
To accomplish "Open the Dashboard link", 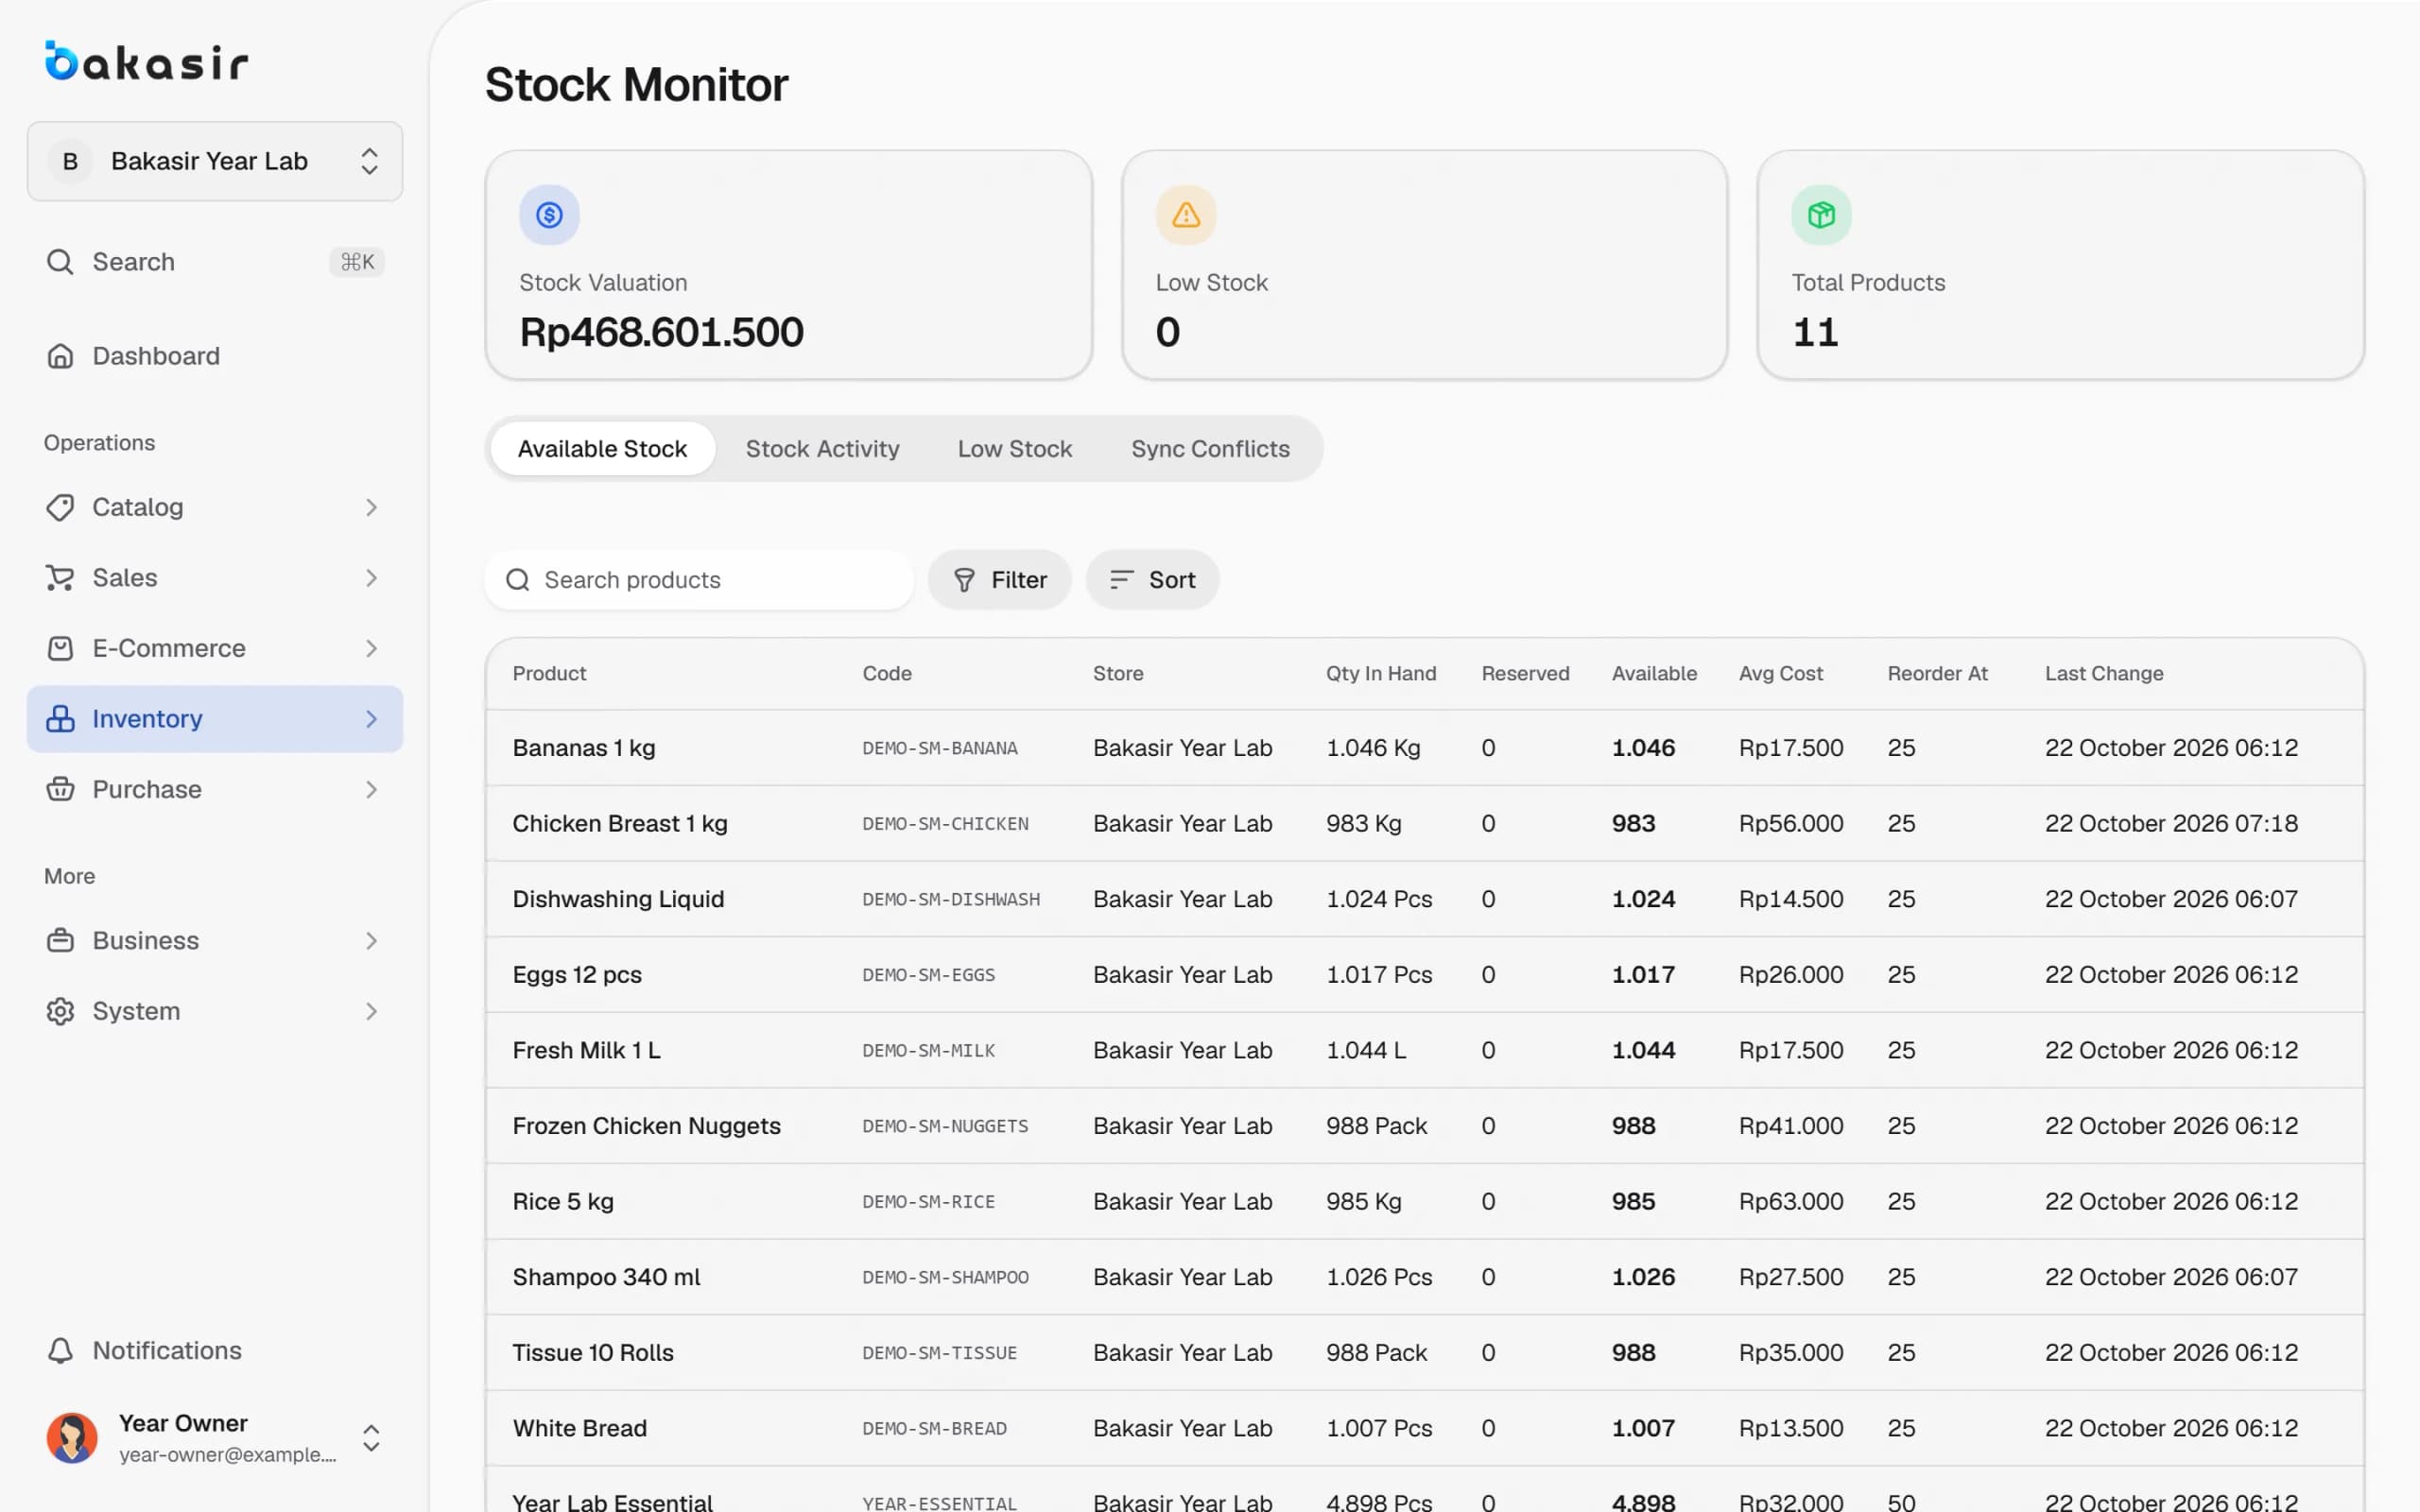I will click(x=215, y=356).
